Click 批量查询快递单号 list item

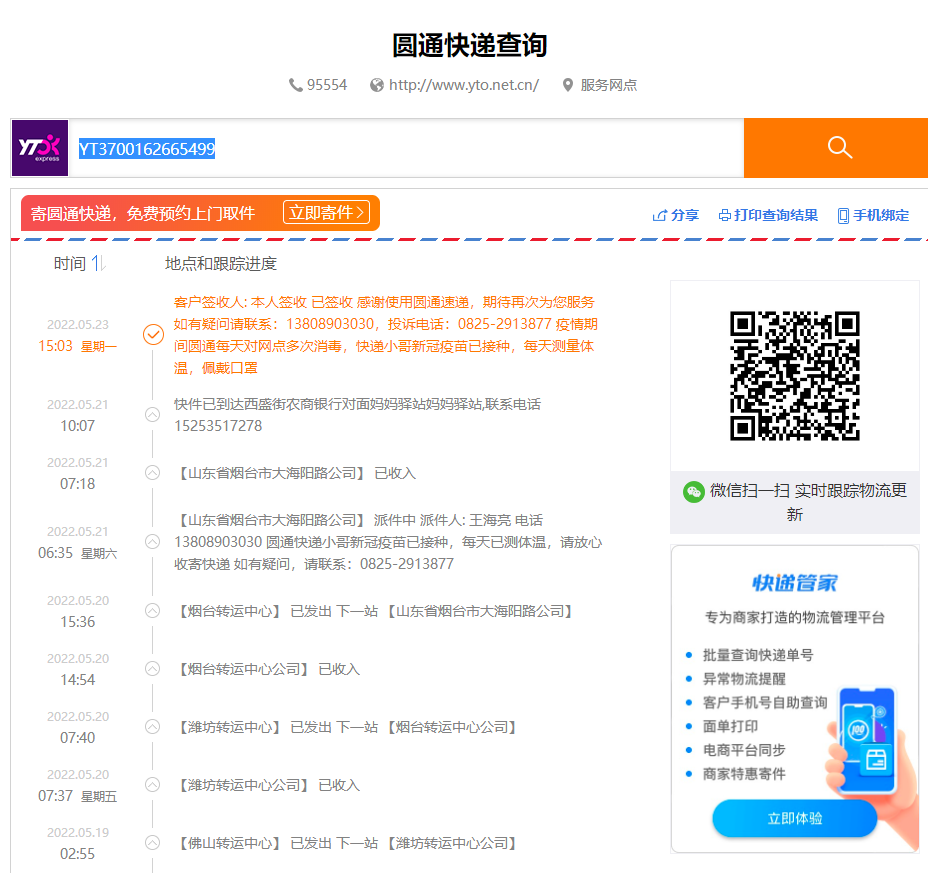click(x=758, y=655)
